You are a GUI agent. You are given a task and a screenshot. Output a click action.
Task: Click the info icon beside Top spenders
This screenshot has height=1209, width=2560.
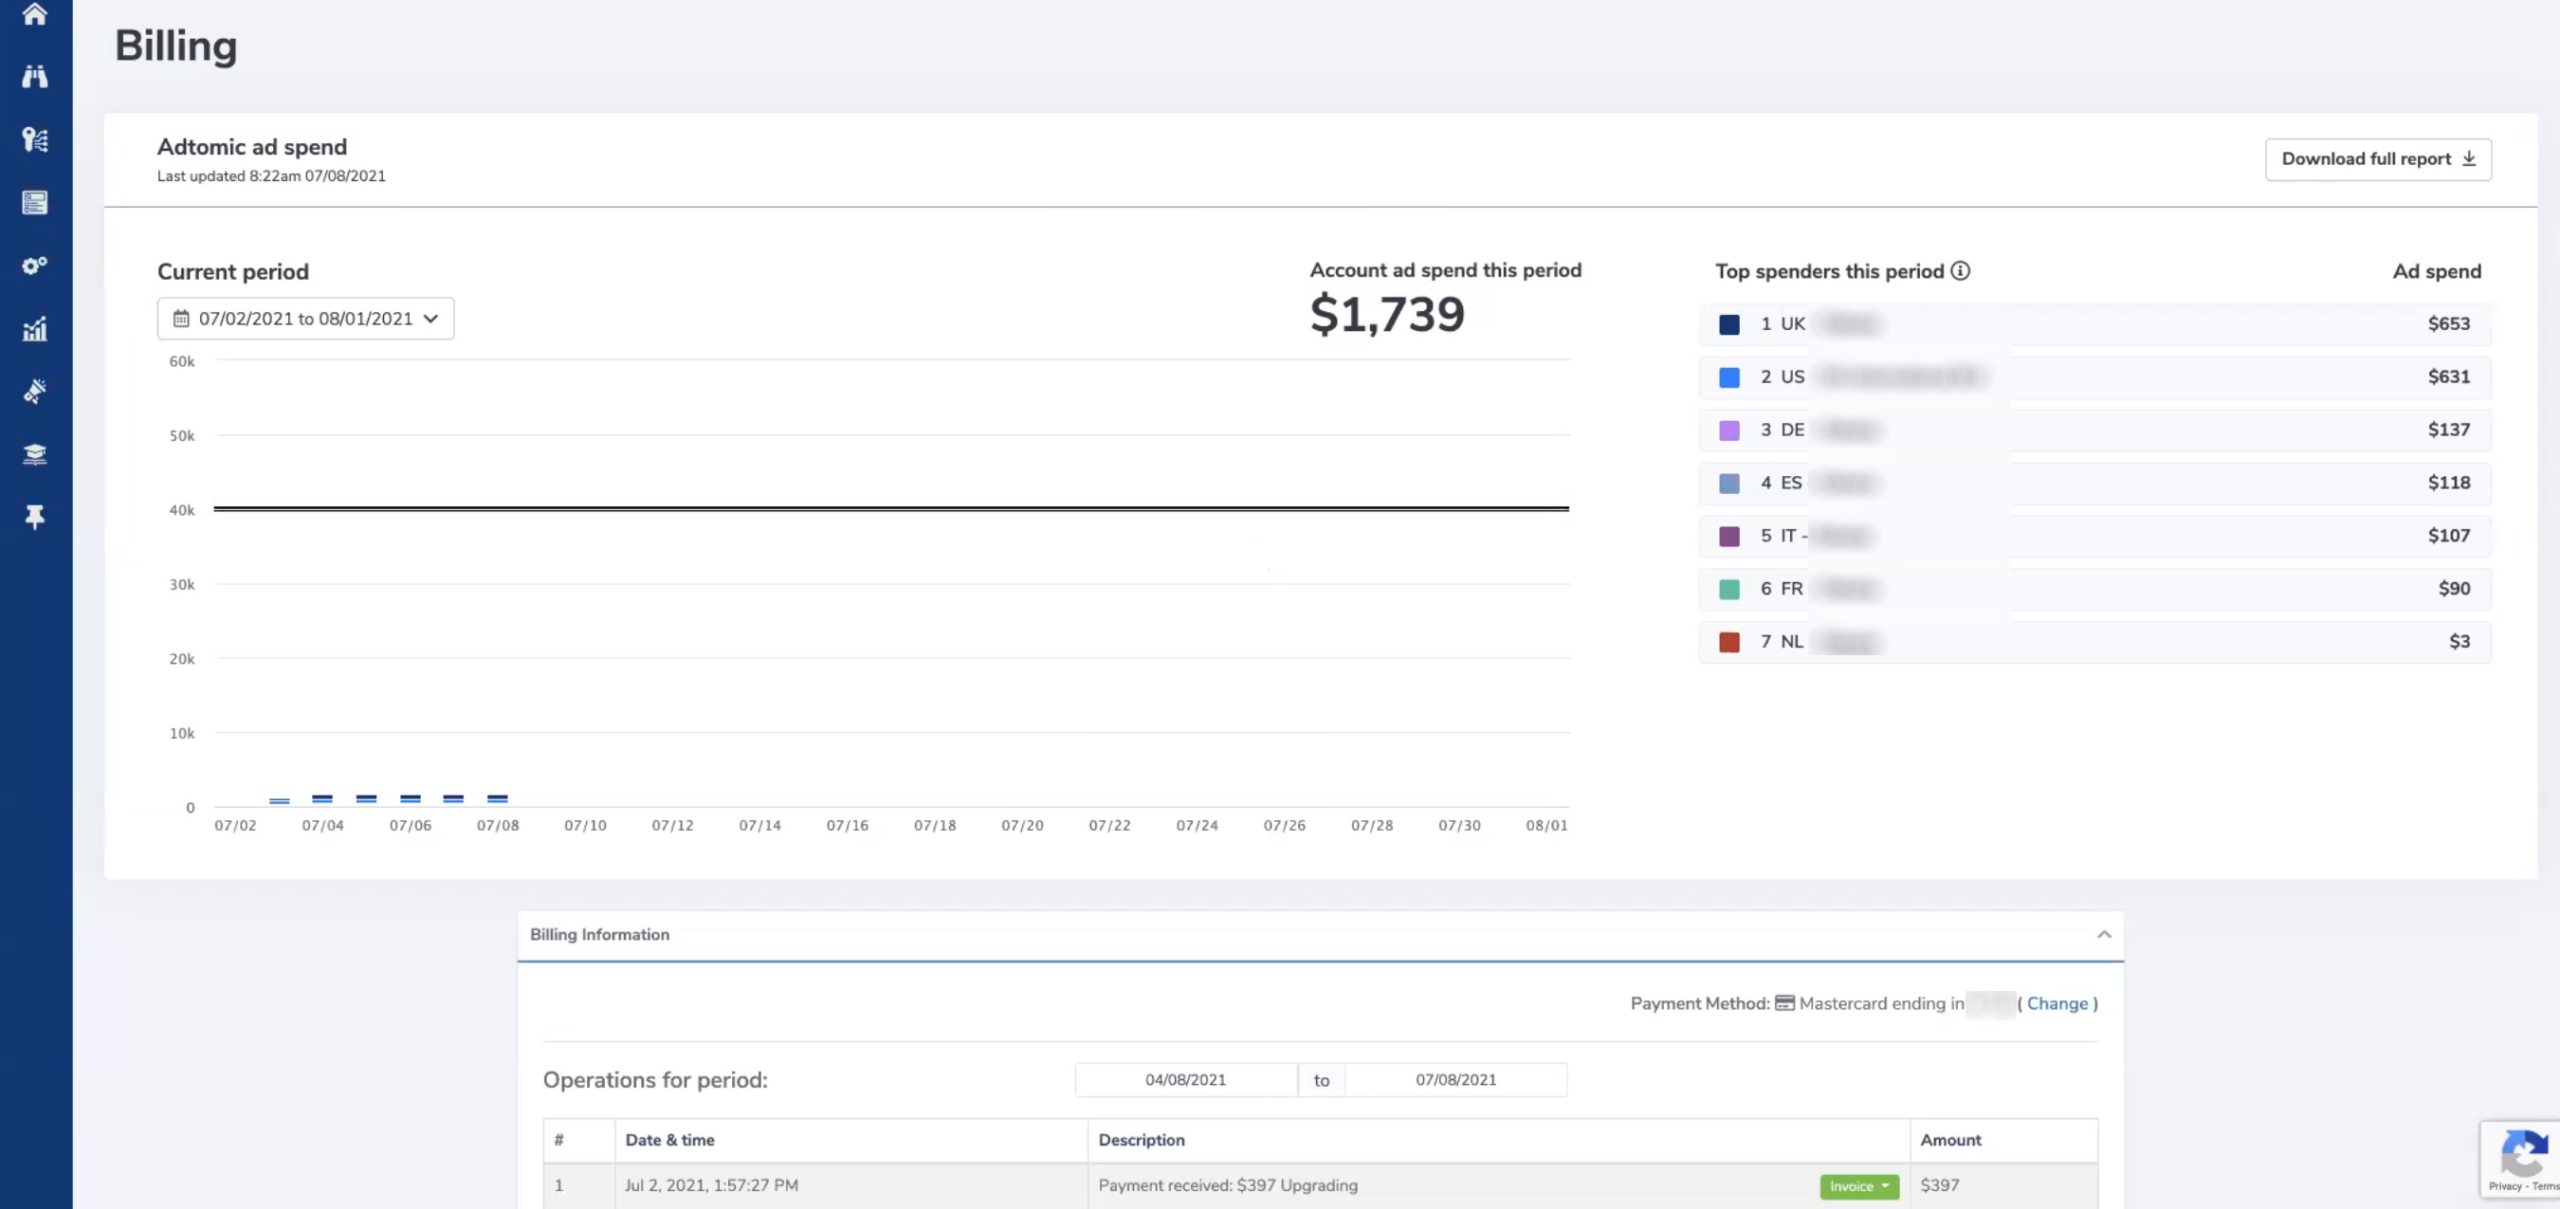(1960, 271)
